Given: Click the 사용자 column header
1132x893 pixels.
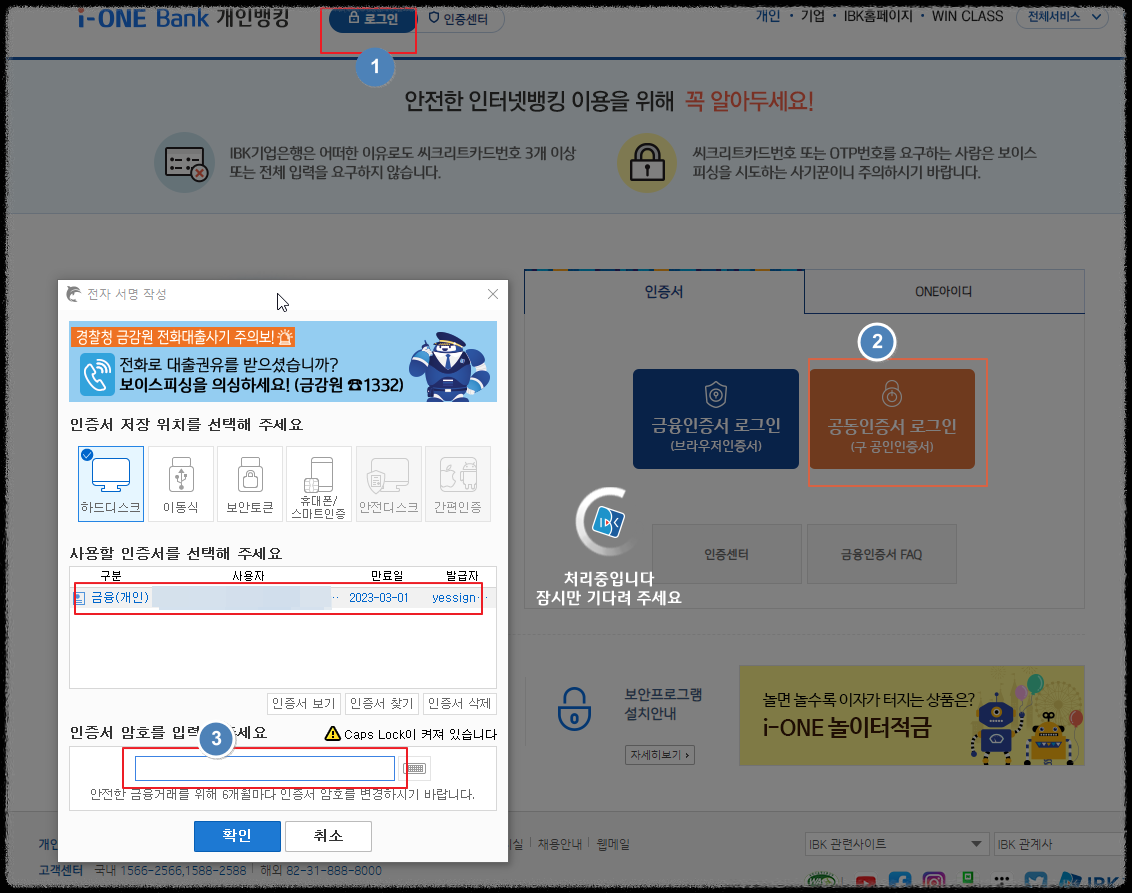Looking at the screenshot, I should pyautogui.click(x=248, y=575).
